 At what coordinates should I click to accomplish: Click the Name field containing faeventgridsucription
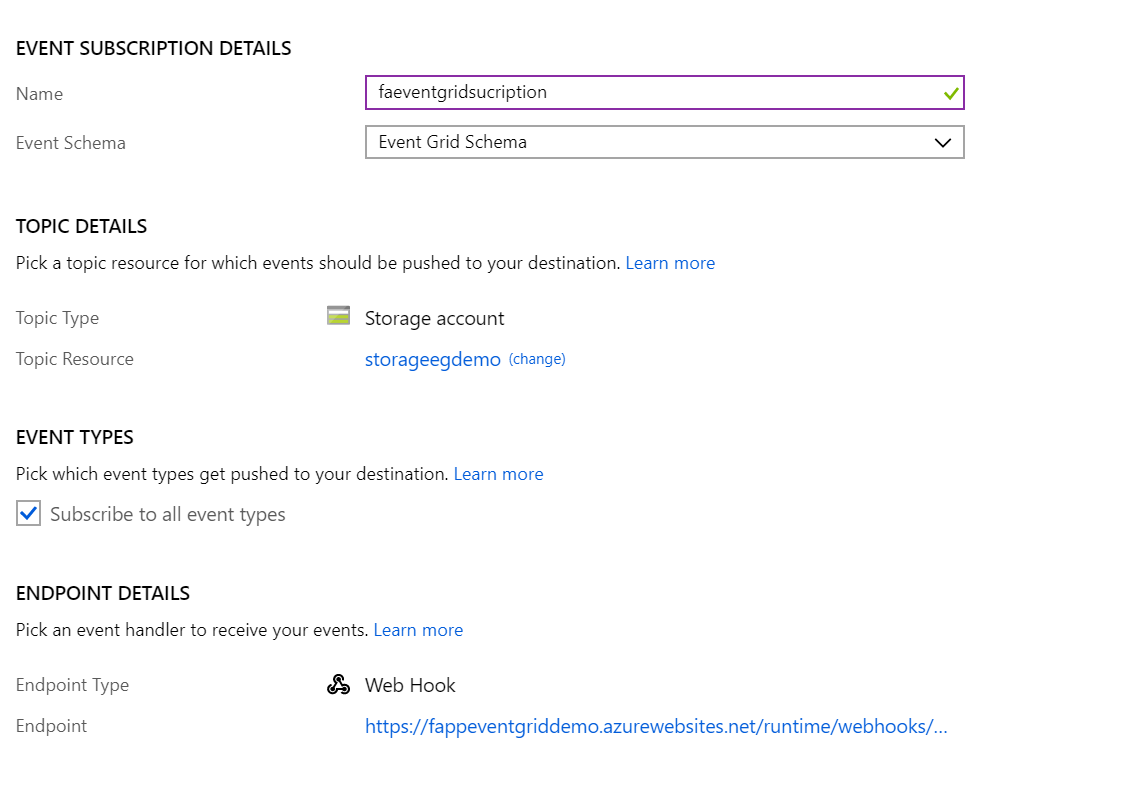[x=650, y=92]
